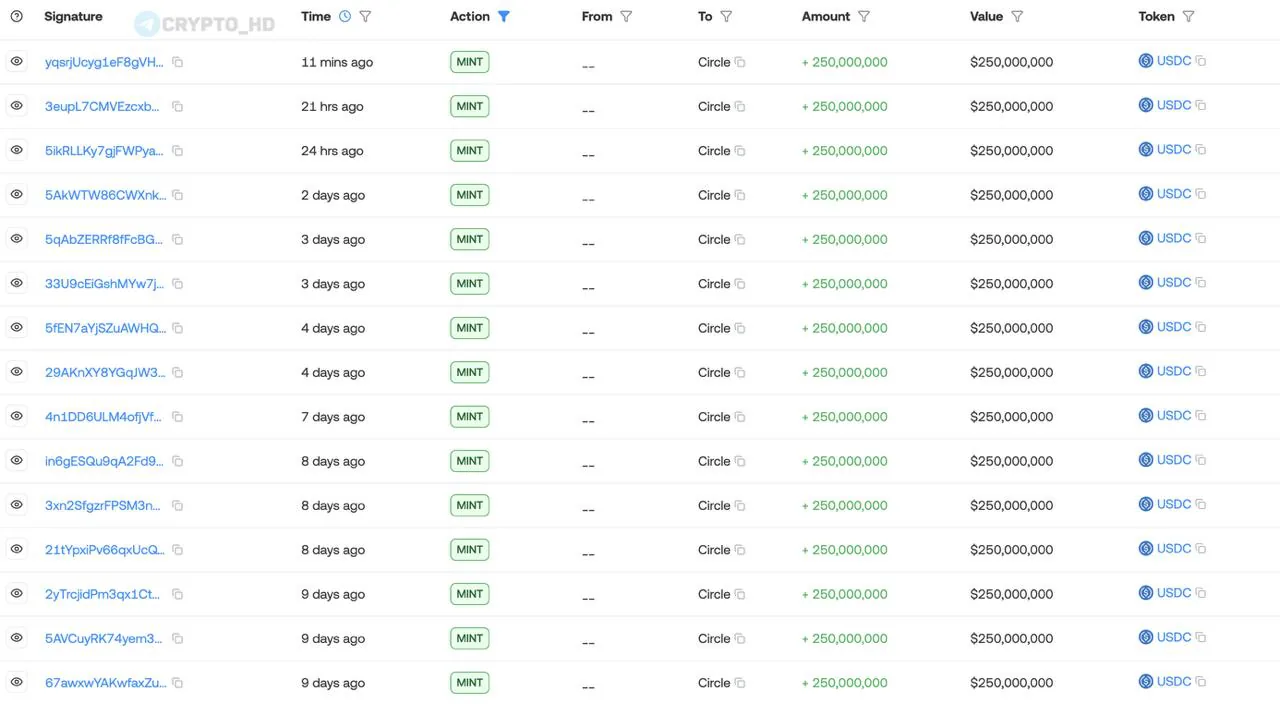Open transaction 3eupL7CMVEzcxb
1280x704 pixels.
(x=102, y=106)
